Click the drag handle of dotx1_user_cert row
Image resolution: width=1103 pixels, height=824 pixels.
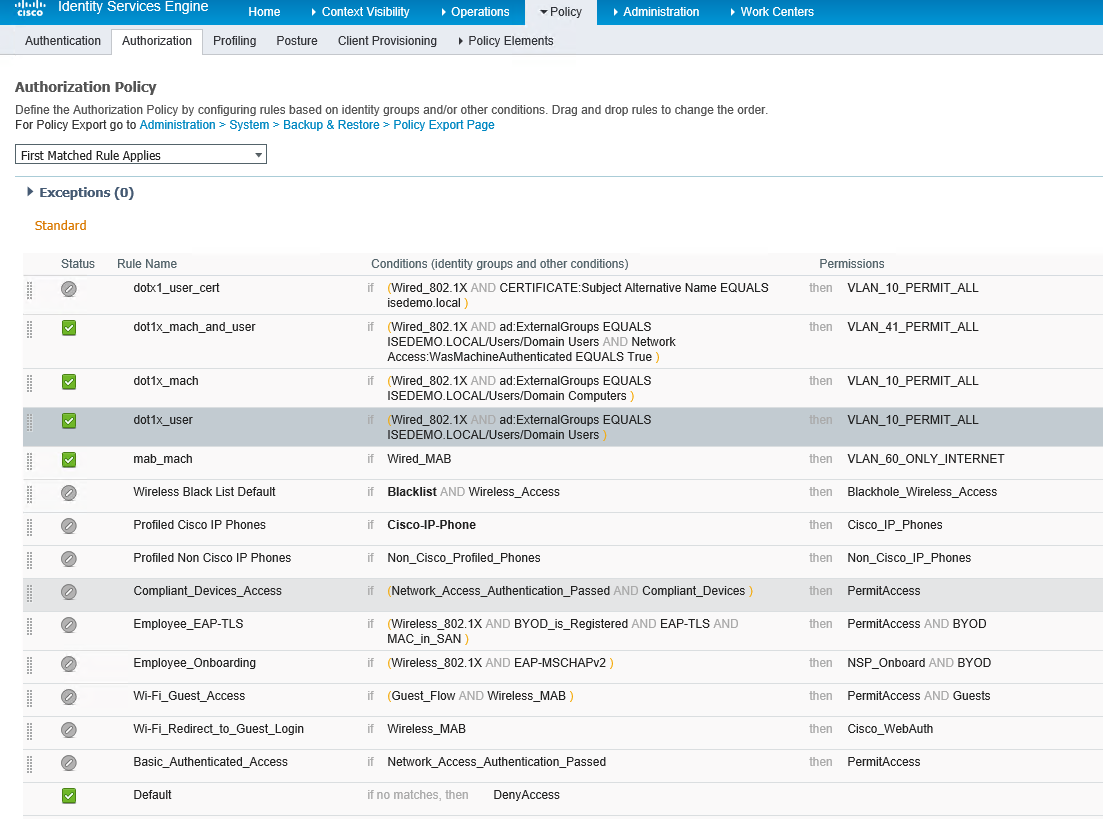[x=30, y=290]
